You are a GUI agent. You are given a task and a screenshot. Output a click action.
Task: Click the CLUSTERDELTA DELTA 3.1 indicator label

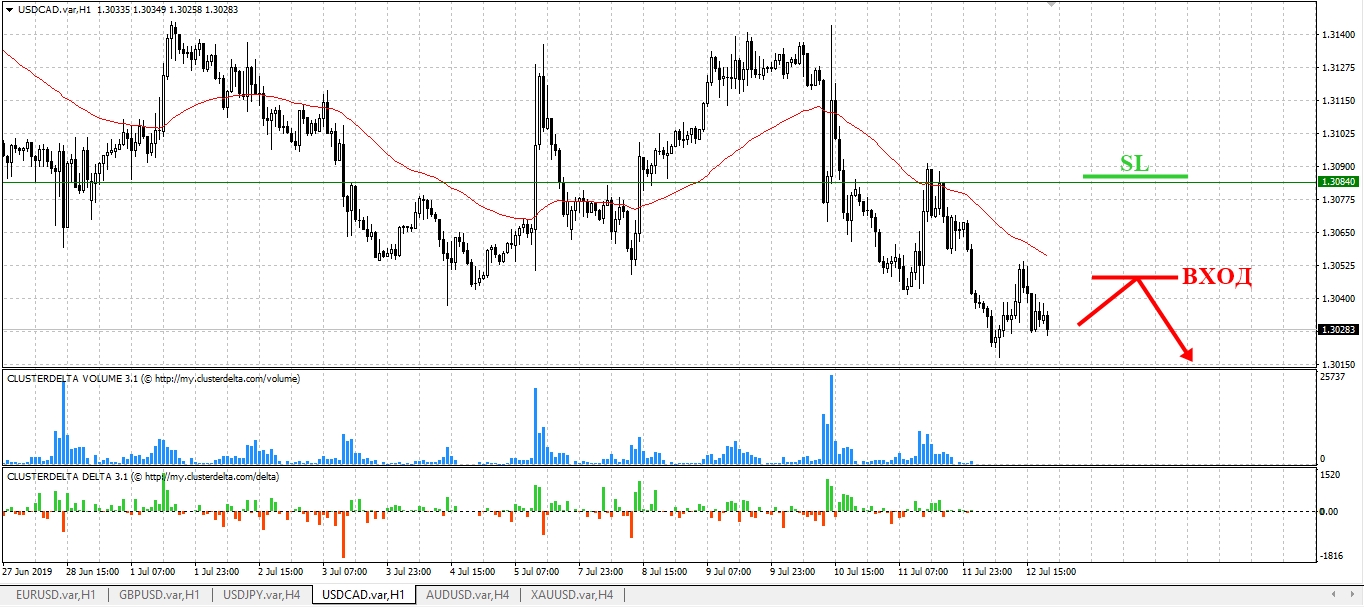click(x=143, y=477)
